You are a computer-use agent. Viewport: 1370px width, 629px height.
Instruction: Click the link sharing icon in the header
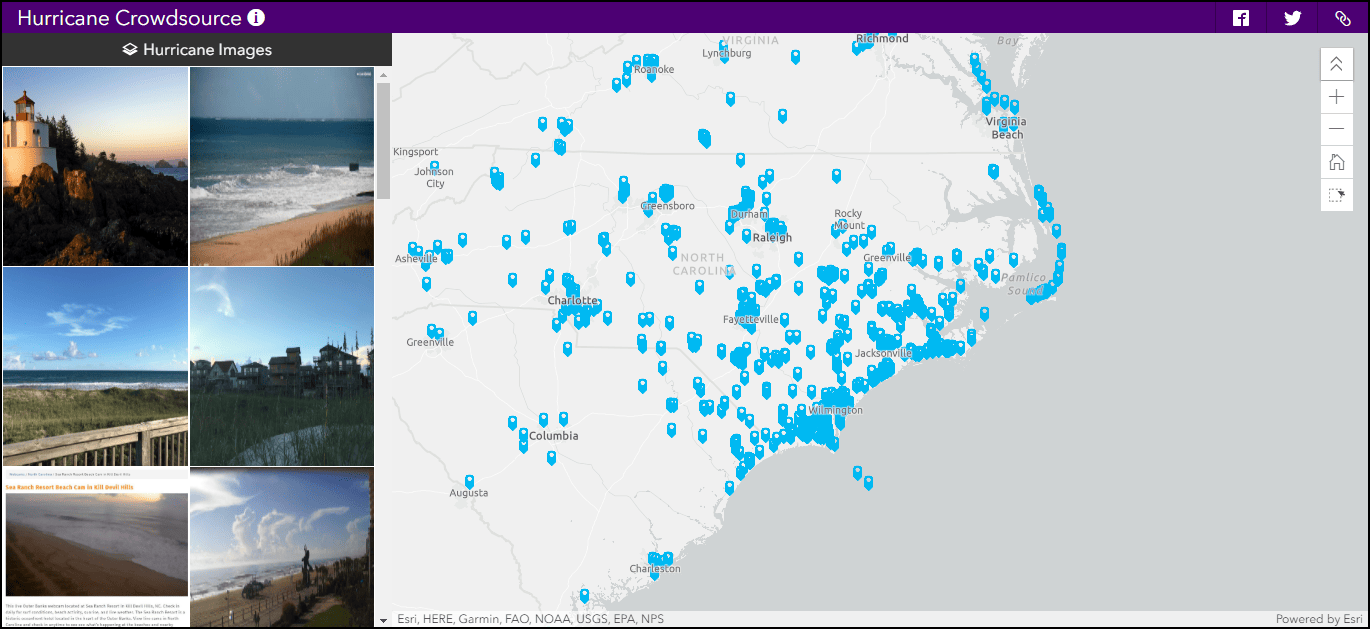tap(1344, 17)
